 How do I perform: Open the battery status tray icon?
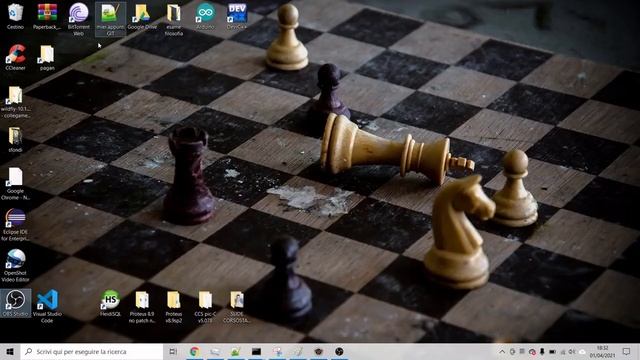point(552,351)
